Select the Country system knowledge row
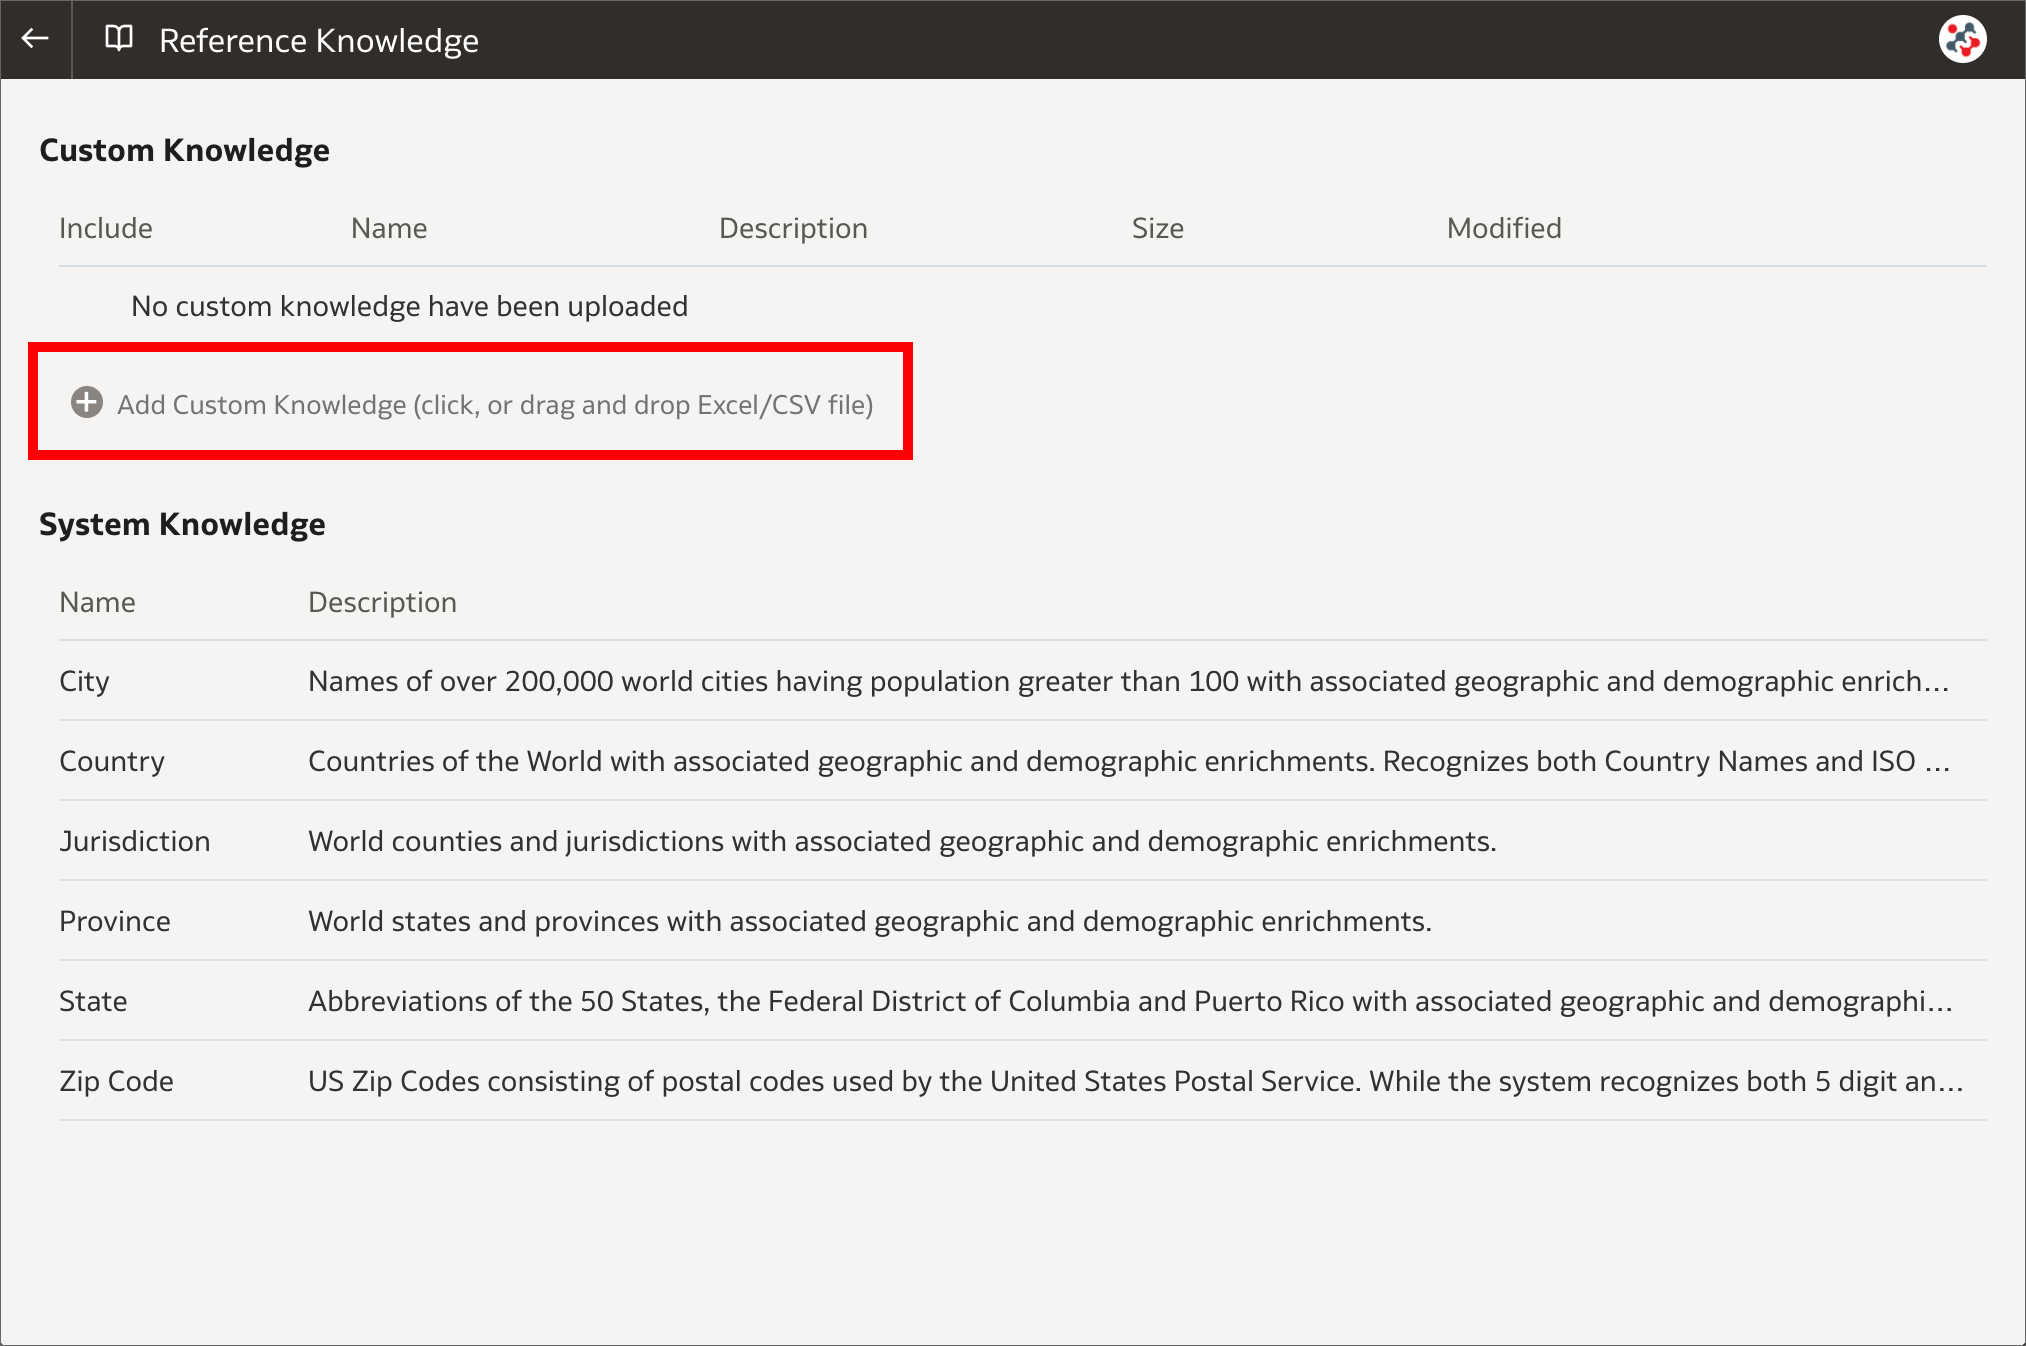Image resolution: width=2026 pixels, height=1346 pixels. click(x=111, y=761)
